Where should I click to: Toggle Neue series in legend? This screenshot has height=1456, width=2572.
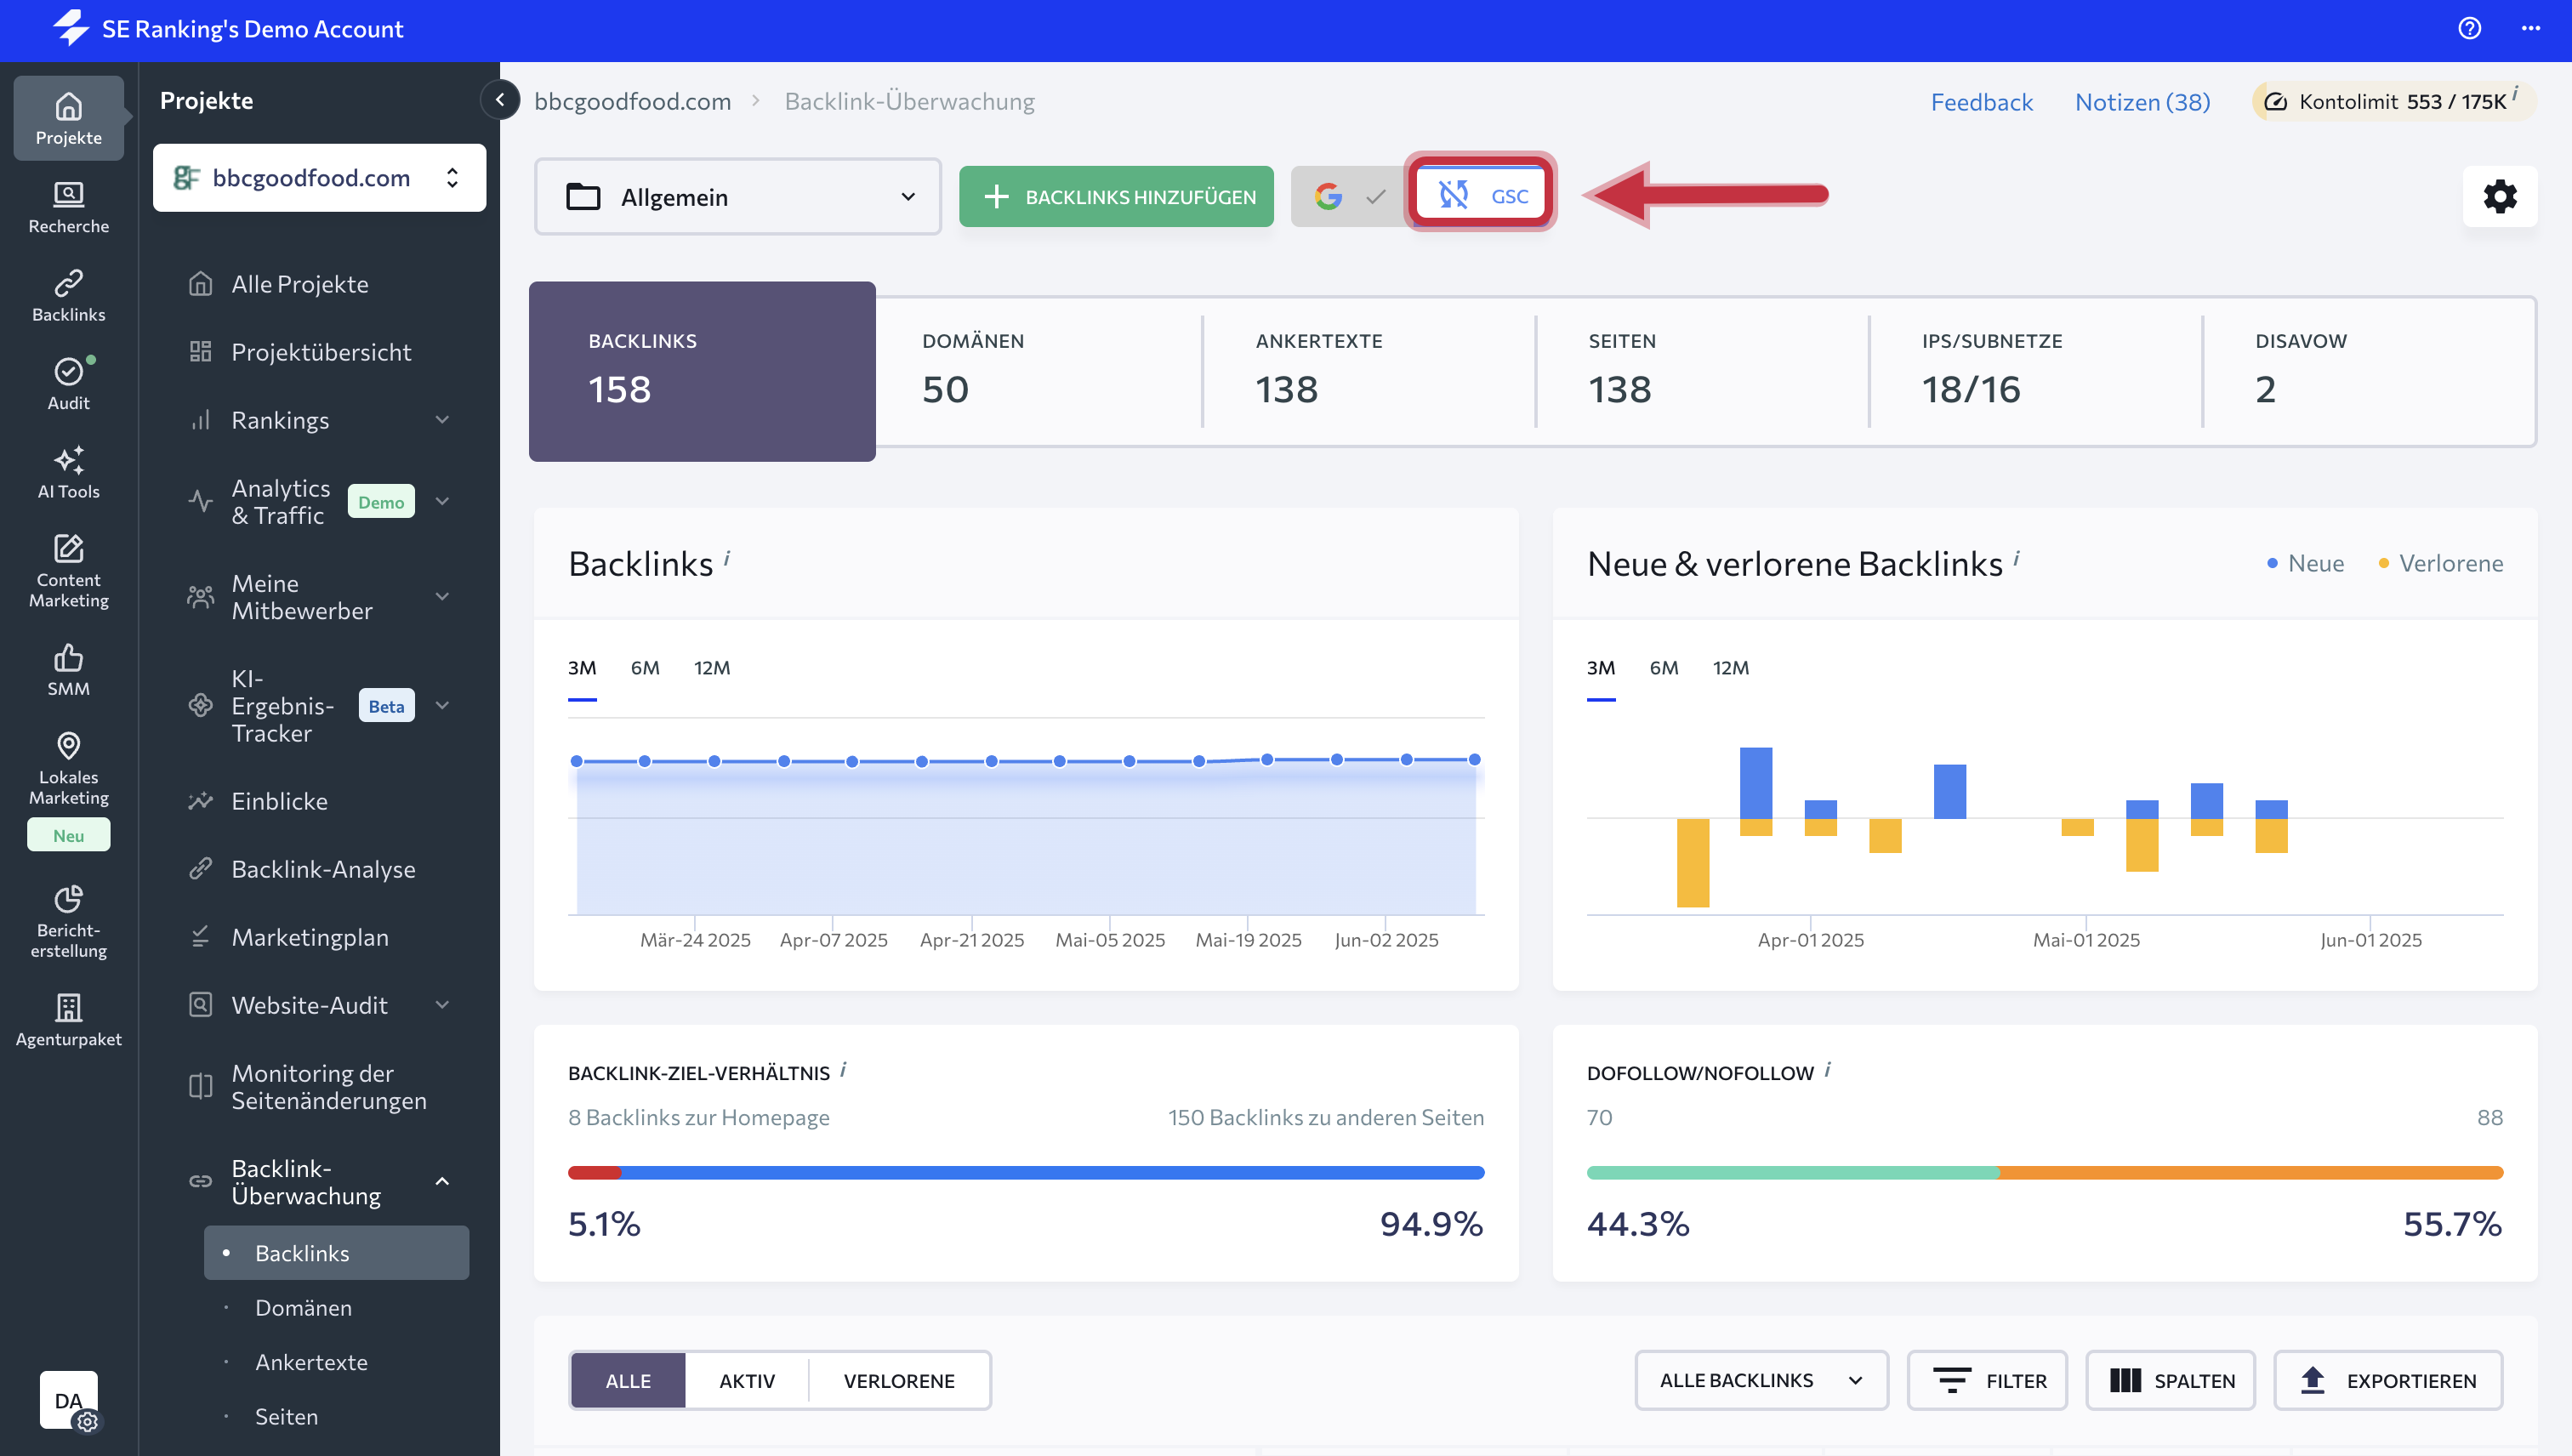pos(2304,563)
